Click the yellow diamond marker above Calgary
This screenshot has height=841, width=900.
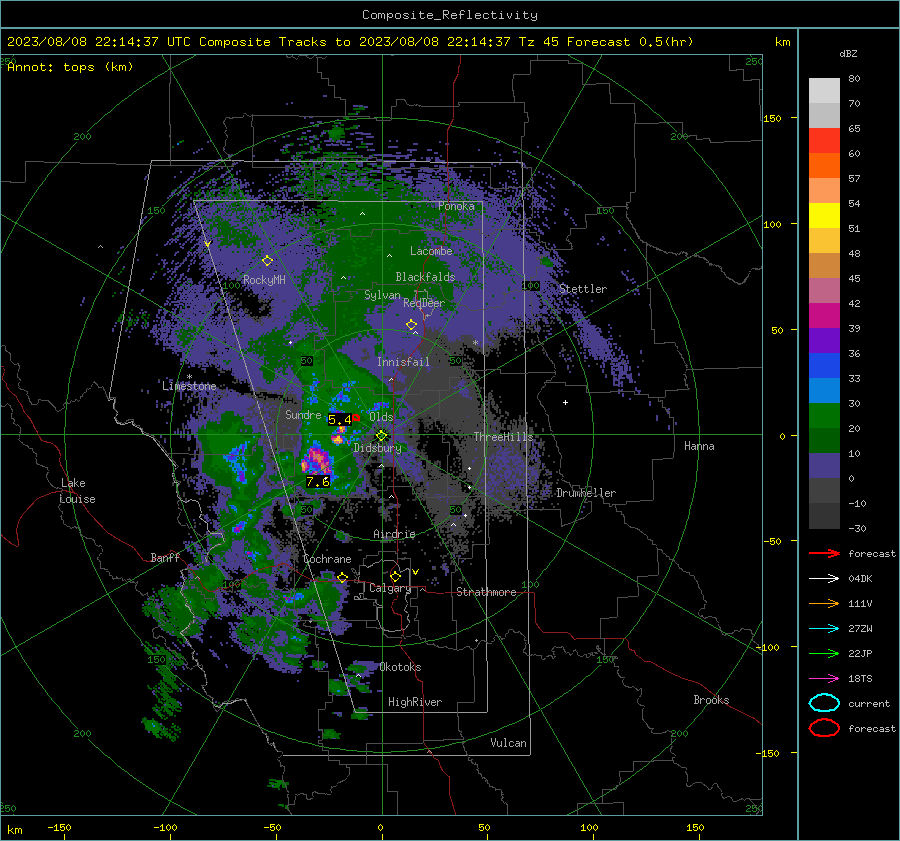point(395,576)
